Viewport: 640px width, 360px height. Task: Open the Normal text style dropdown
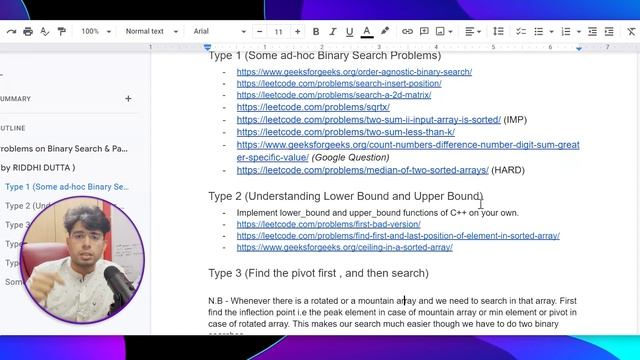click(151, 31)
